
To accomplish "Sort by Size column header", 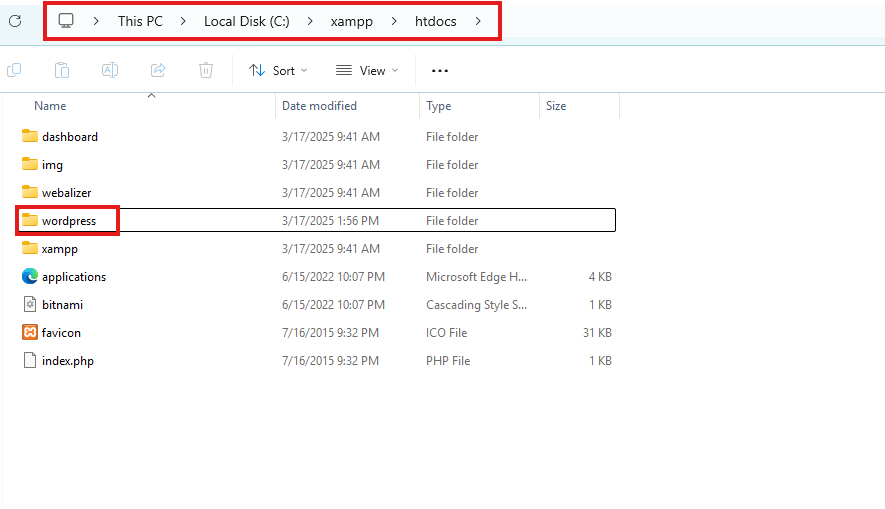I will [556, 106].
